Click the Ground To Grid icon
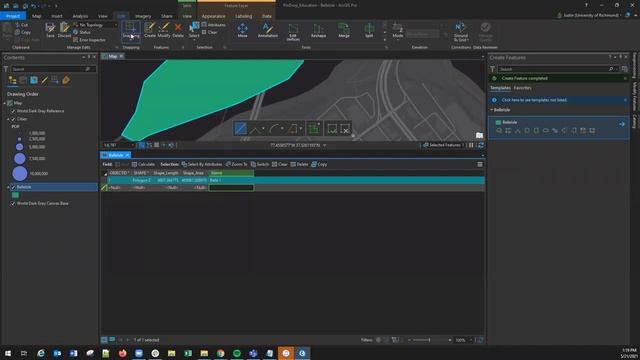The image size is (640, 360). (461, 32)
